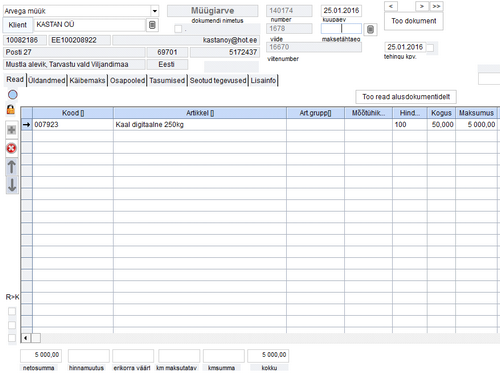Switch to the Read tab
The width and height of the screenshot is (500, 375).
pyautogui.click(x=15, y=80)
